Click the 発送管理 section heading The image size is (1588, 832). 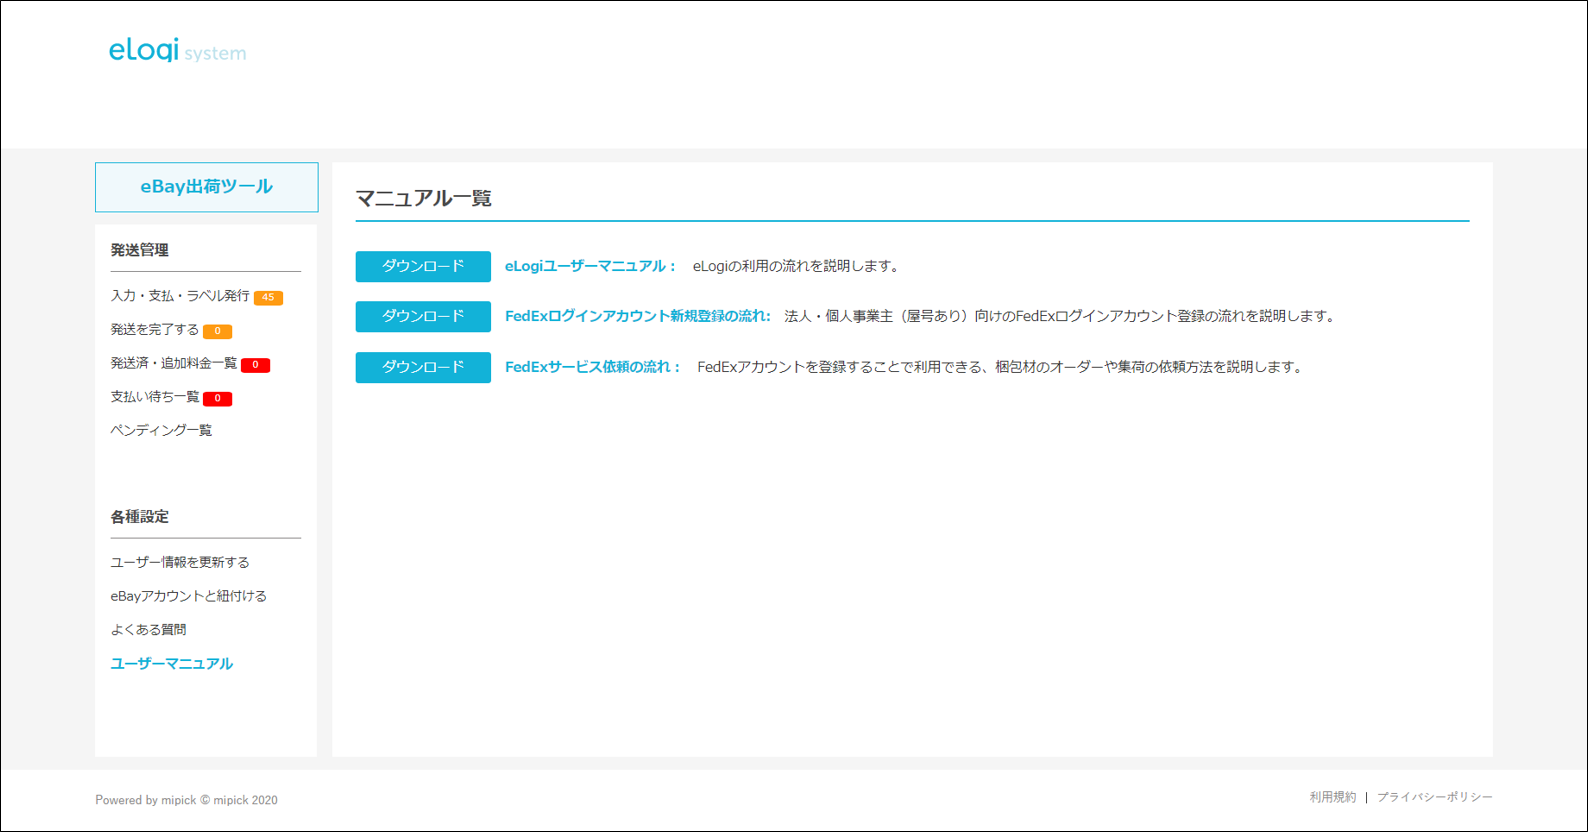click(x=139, y=250)
